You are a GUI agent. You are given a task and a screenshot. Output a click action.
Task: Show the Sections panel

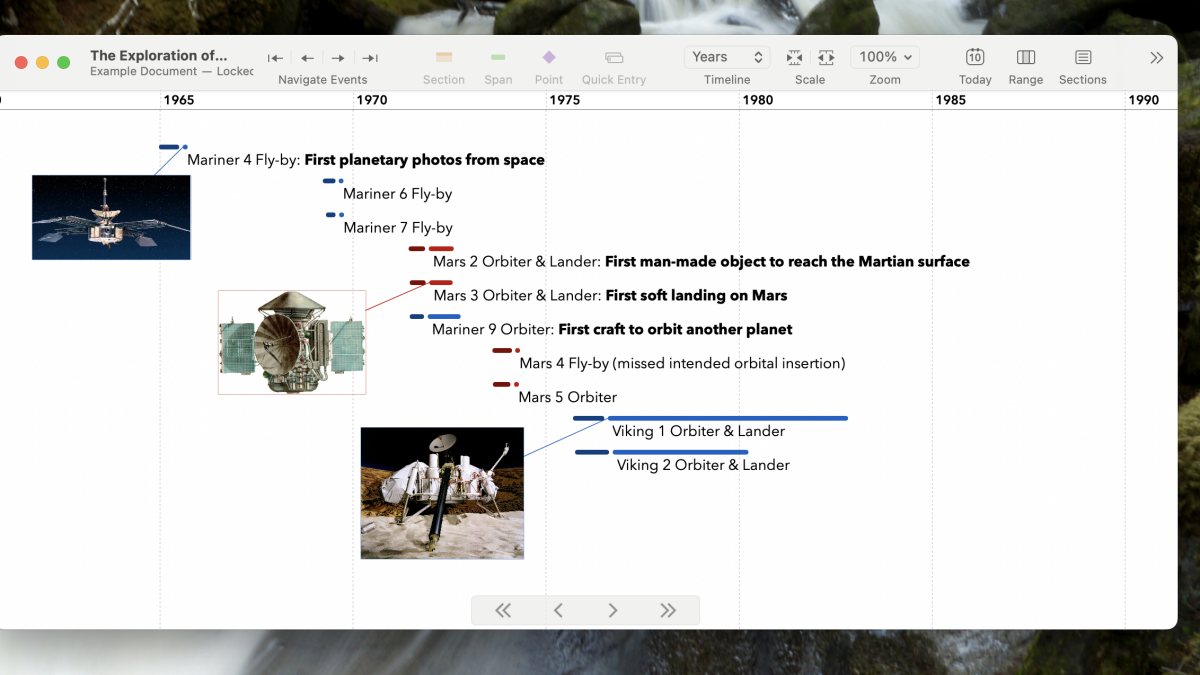1082,58
